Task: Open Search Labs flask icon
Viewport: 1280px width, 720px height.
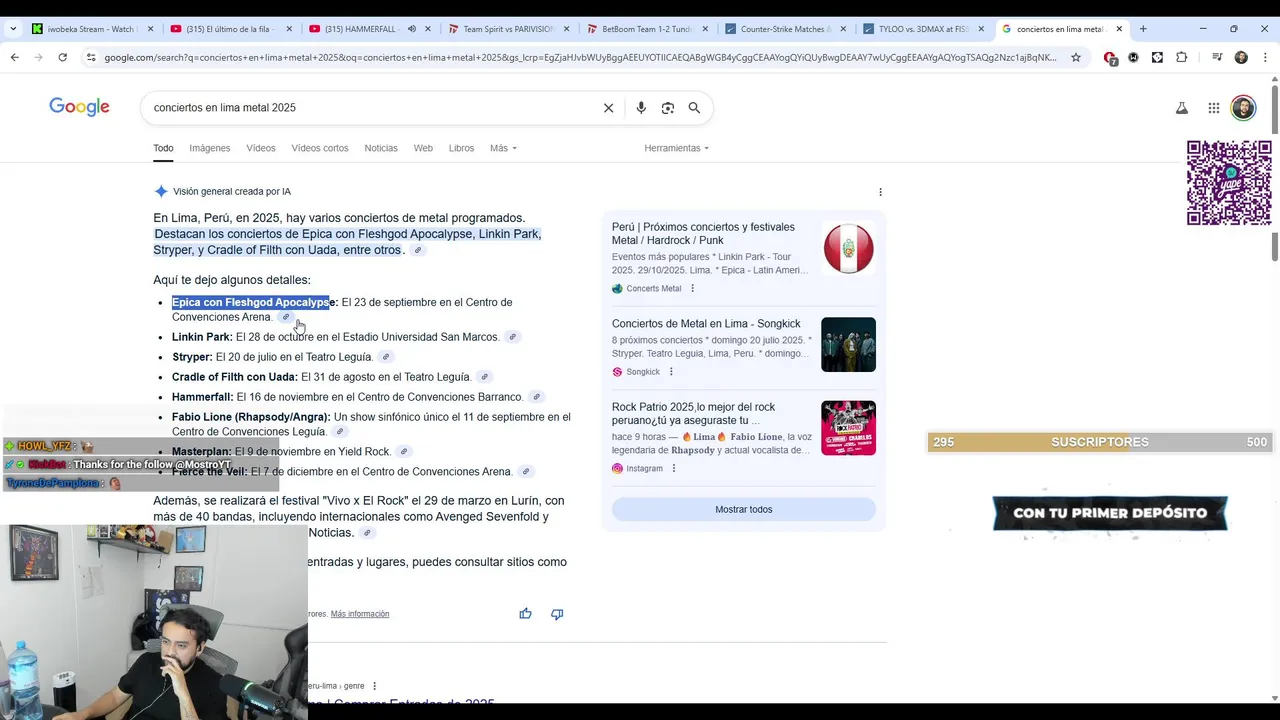Action: [x=1182, y=108]
